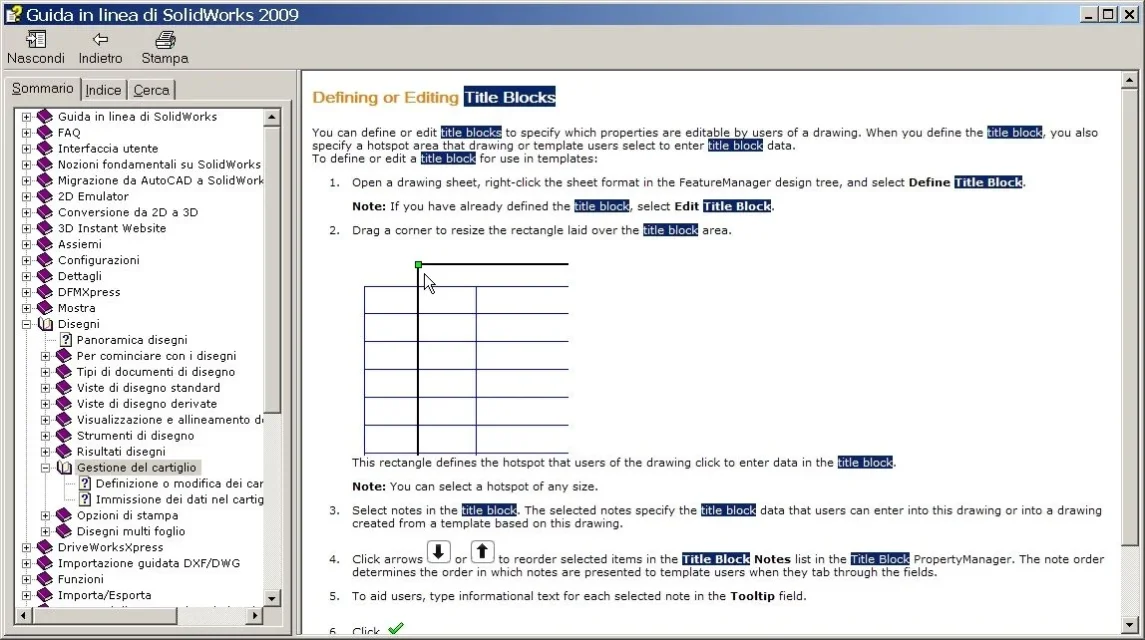Expand Guida in linea di SolidWorks node

[x=26, y=117]
